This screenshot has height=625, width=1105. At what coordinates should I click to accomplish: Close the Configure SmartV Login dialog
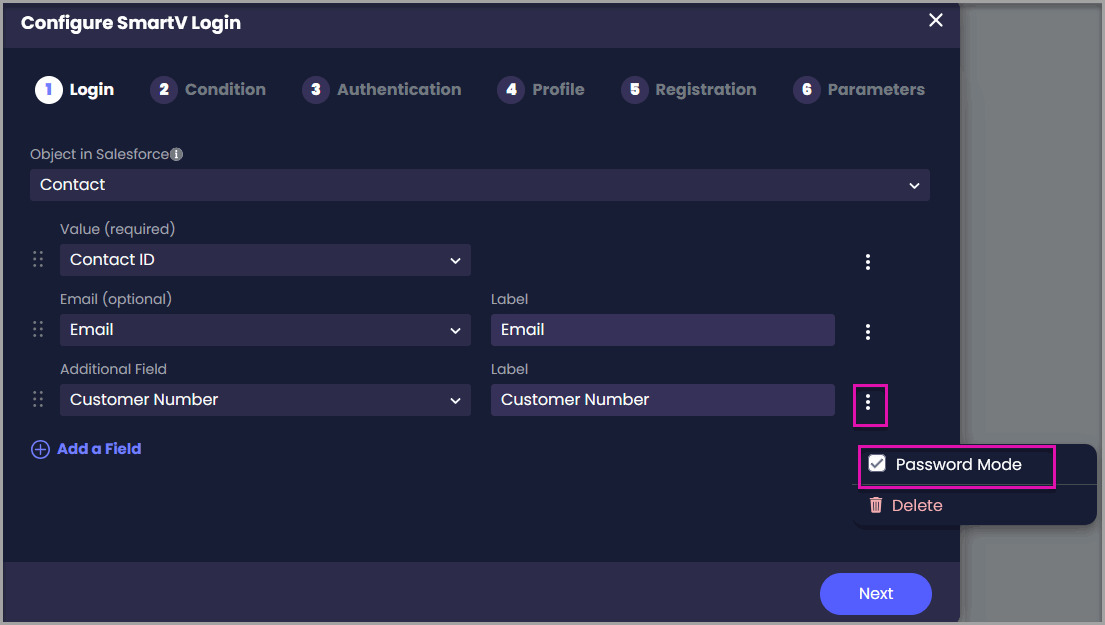(x=935, y=20)
